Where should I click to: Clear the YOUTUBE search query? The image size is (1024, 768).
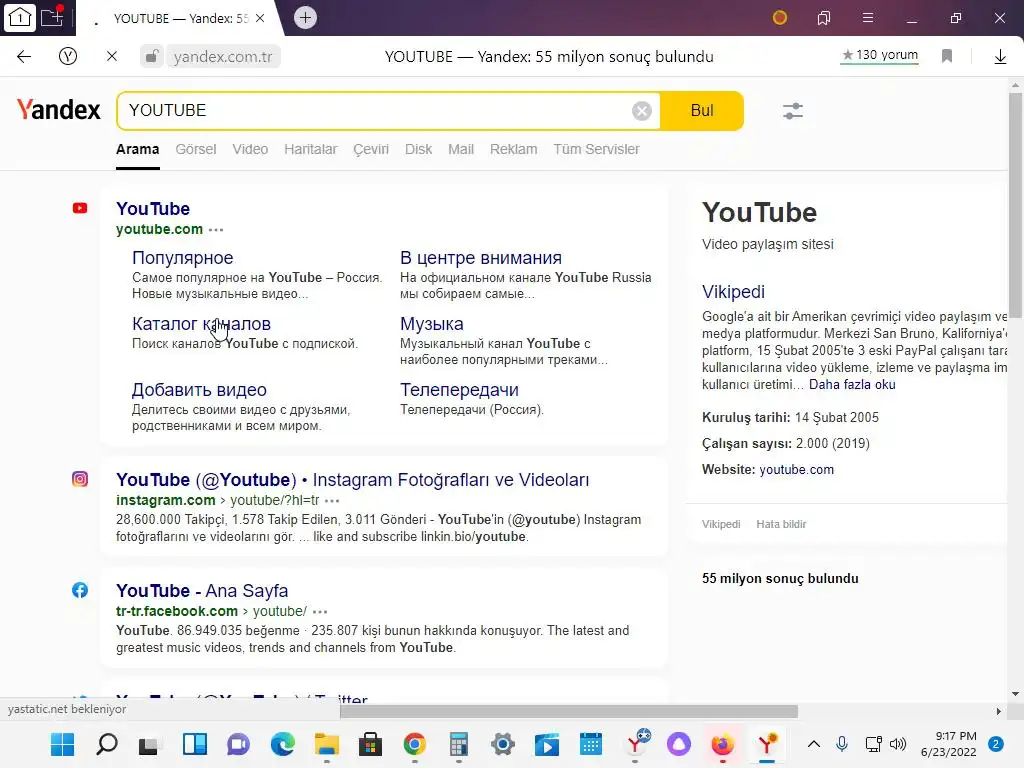click(x=642, y=111)
